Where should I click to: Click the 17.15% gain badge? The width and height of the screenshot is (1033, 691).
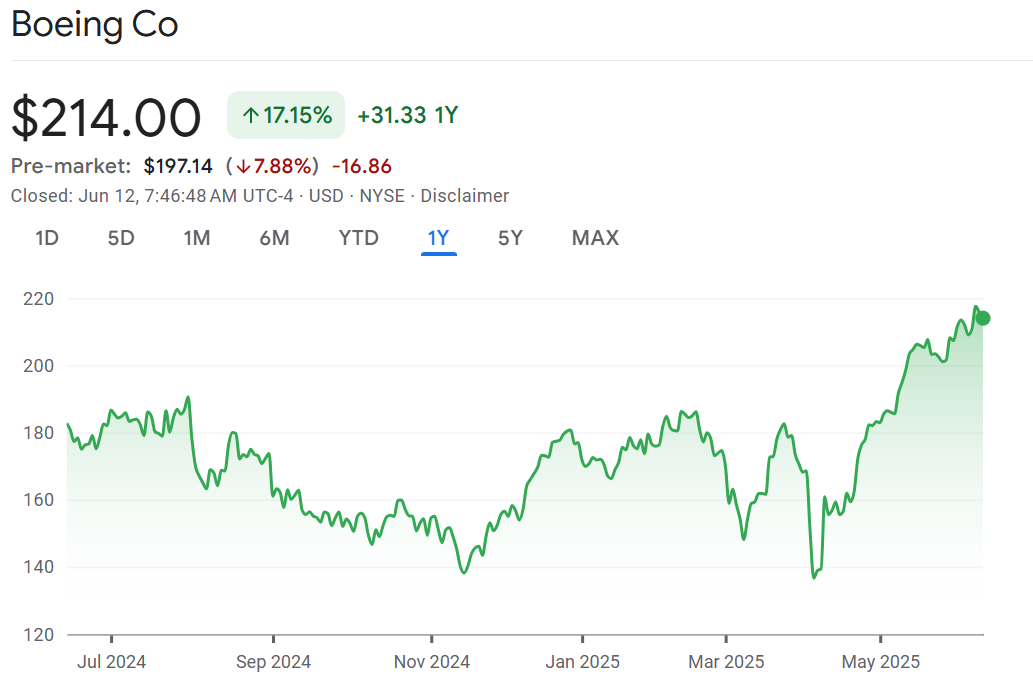[x=286, y=115]
